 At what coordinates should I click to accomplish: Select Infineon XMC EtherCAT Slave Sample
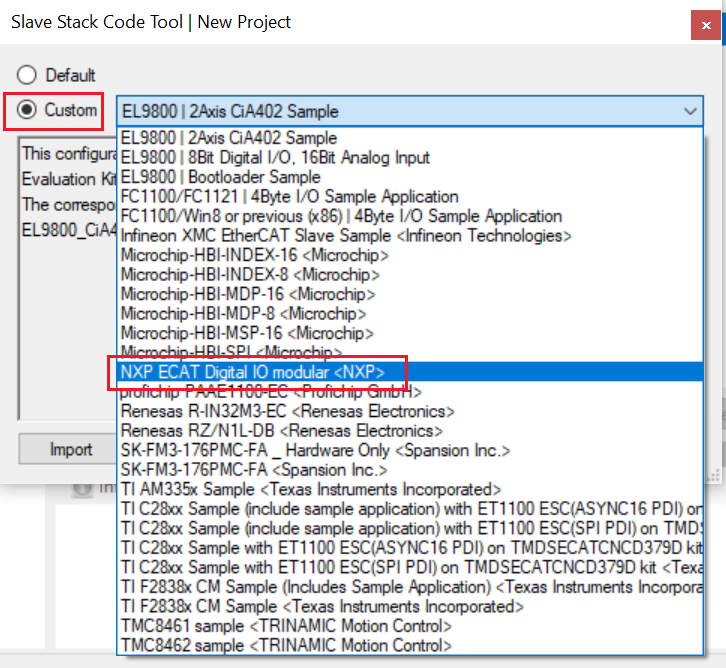(346, 236)
